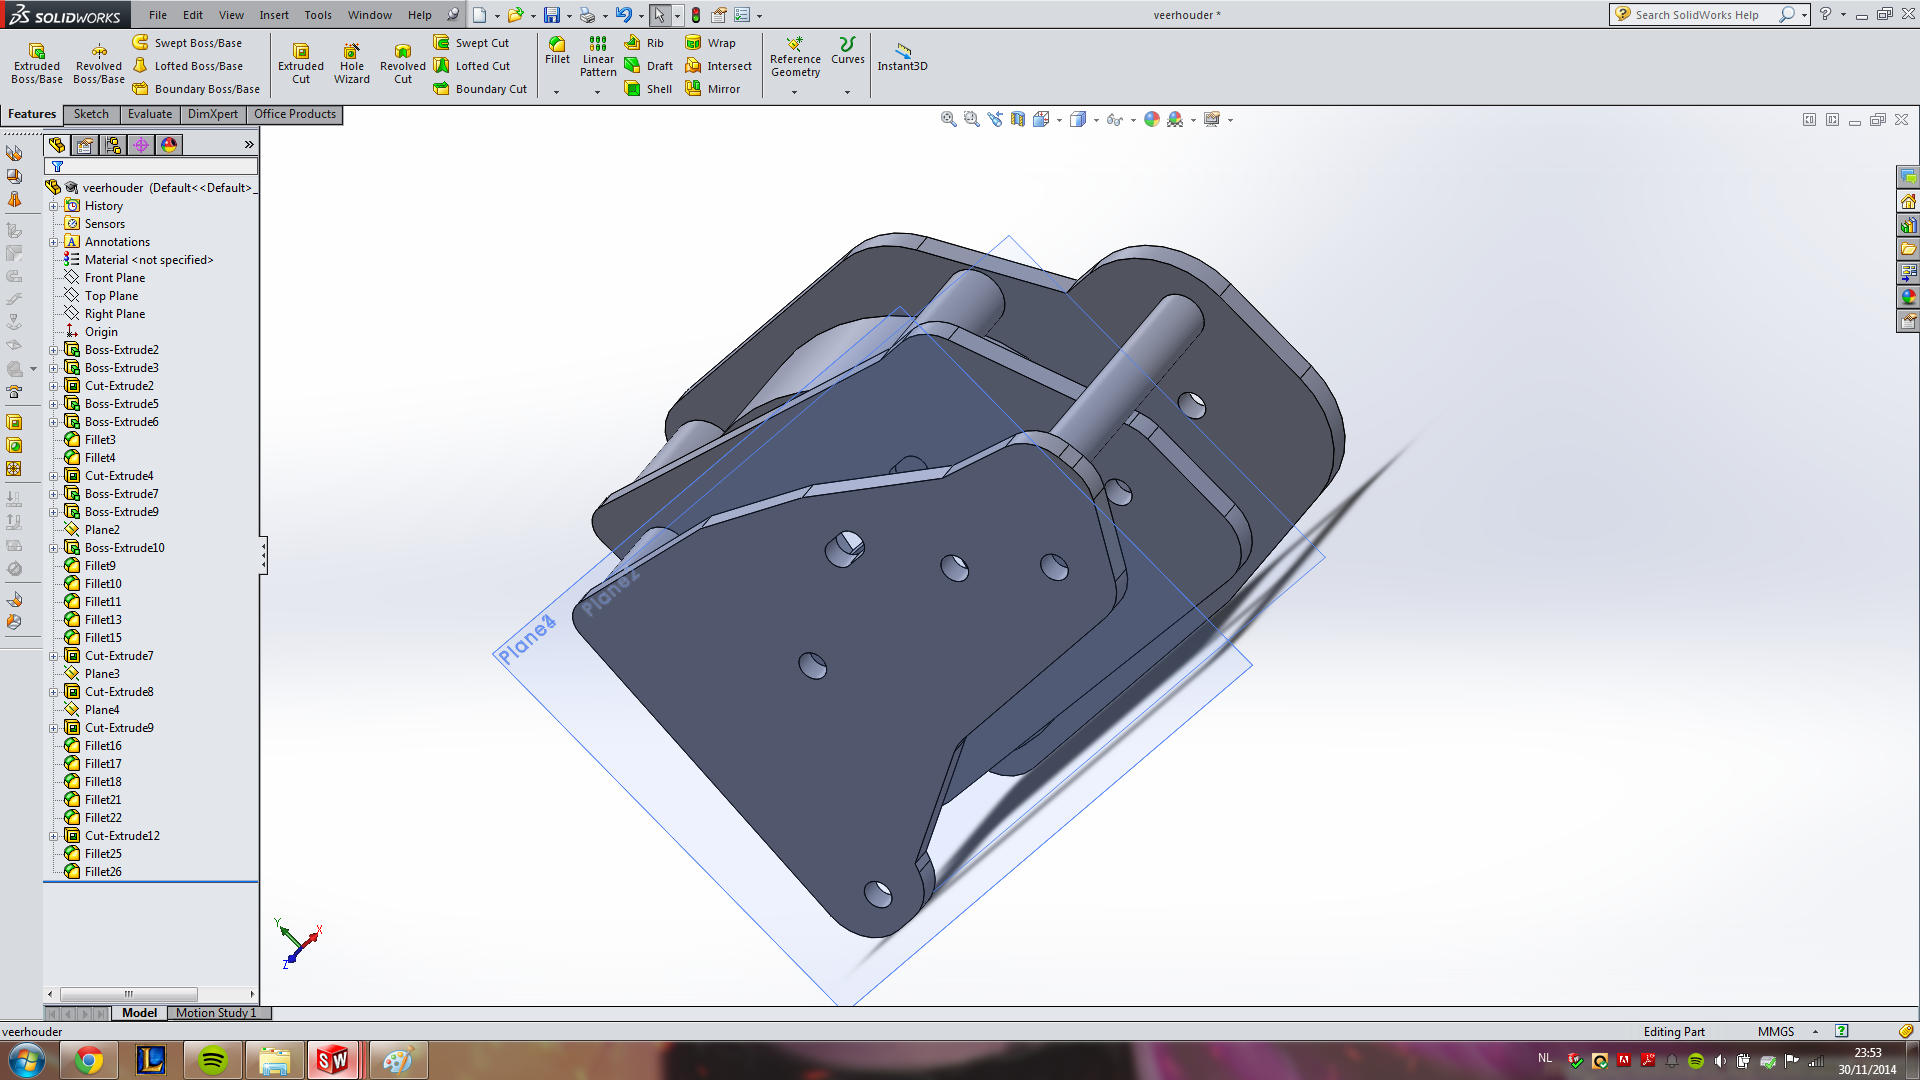Click Edit Appearance sphere icon
Screen dimensions: 1920x1080
(1151, 119)
